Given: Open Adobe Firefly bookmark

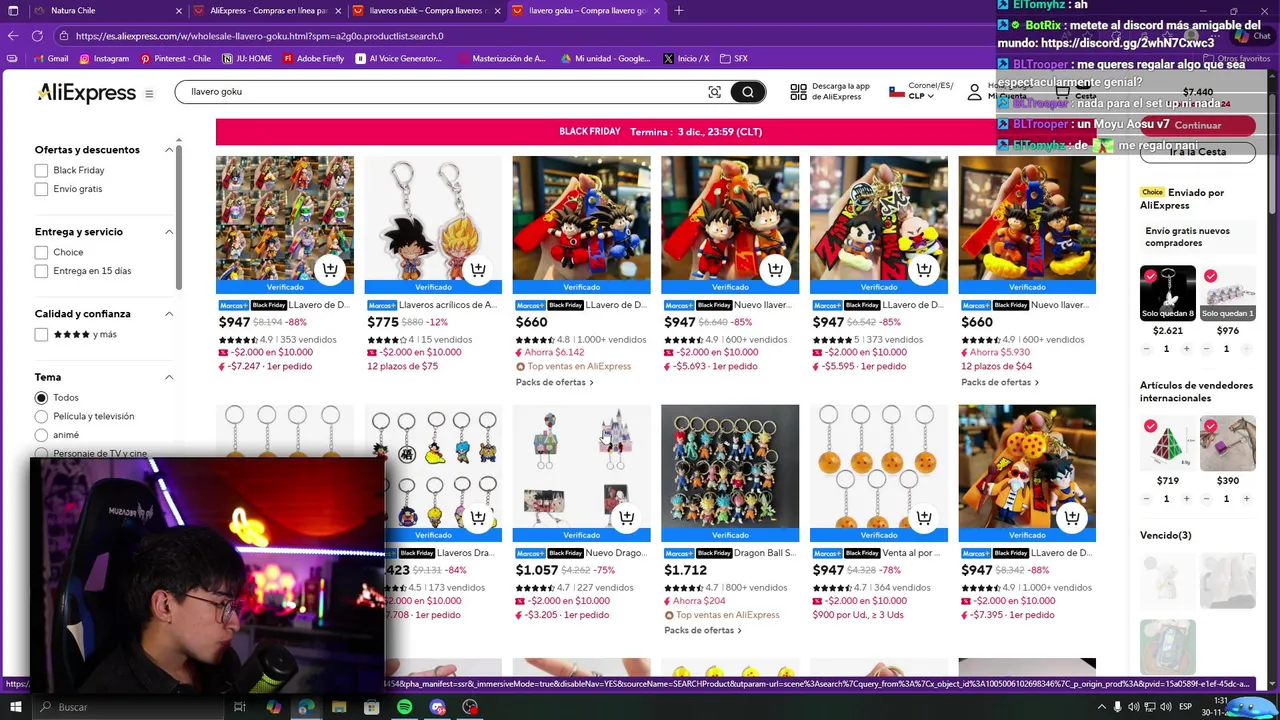Looking at the screenshot, I should pyautogui.click(x=314, y=59).
